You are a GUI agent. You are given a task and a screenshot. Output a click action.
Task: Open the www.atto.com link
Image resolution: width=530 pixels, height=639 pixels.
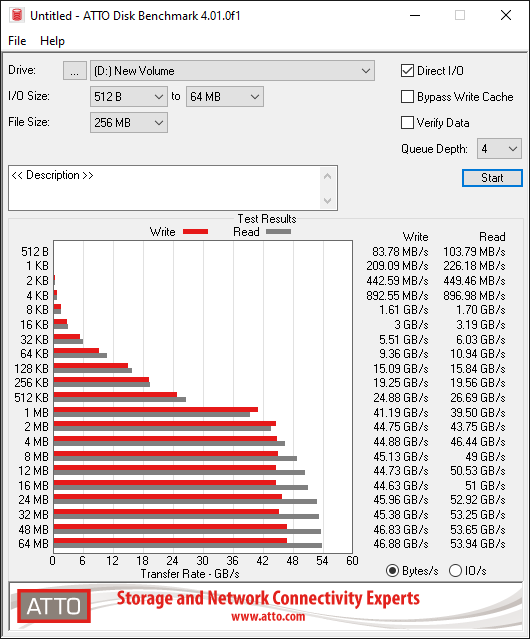pyautogui.click(x=268, y=617)
